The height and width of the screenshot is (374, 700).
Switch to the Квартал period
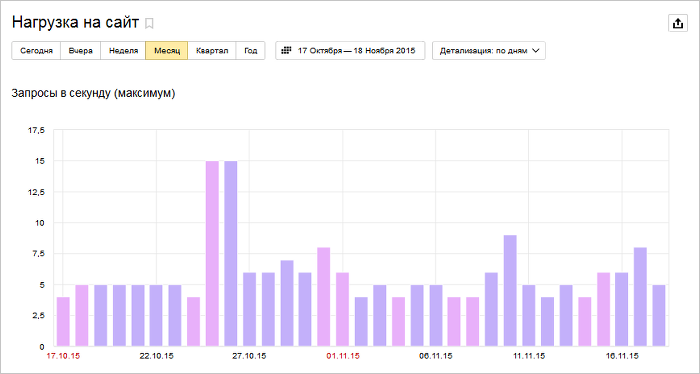click(212, 50)
